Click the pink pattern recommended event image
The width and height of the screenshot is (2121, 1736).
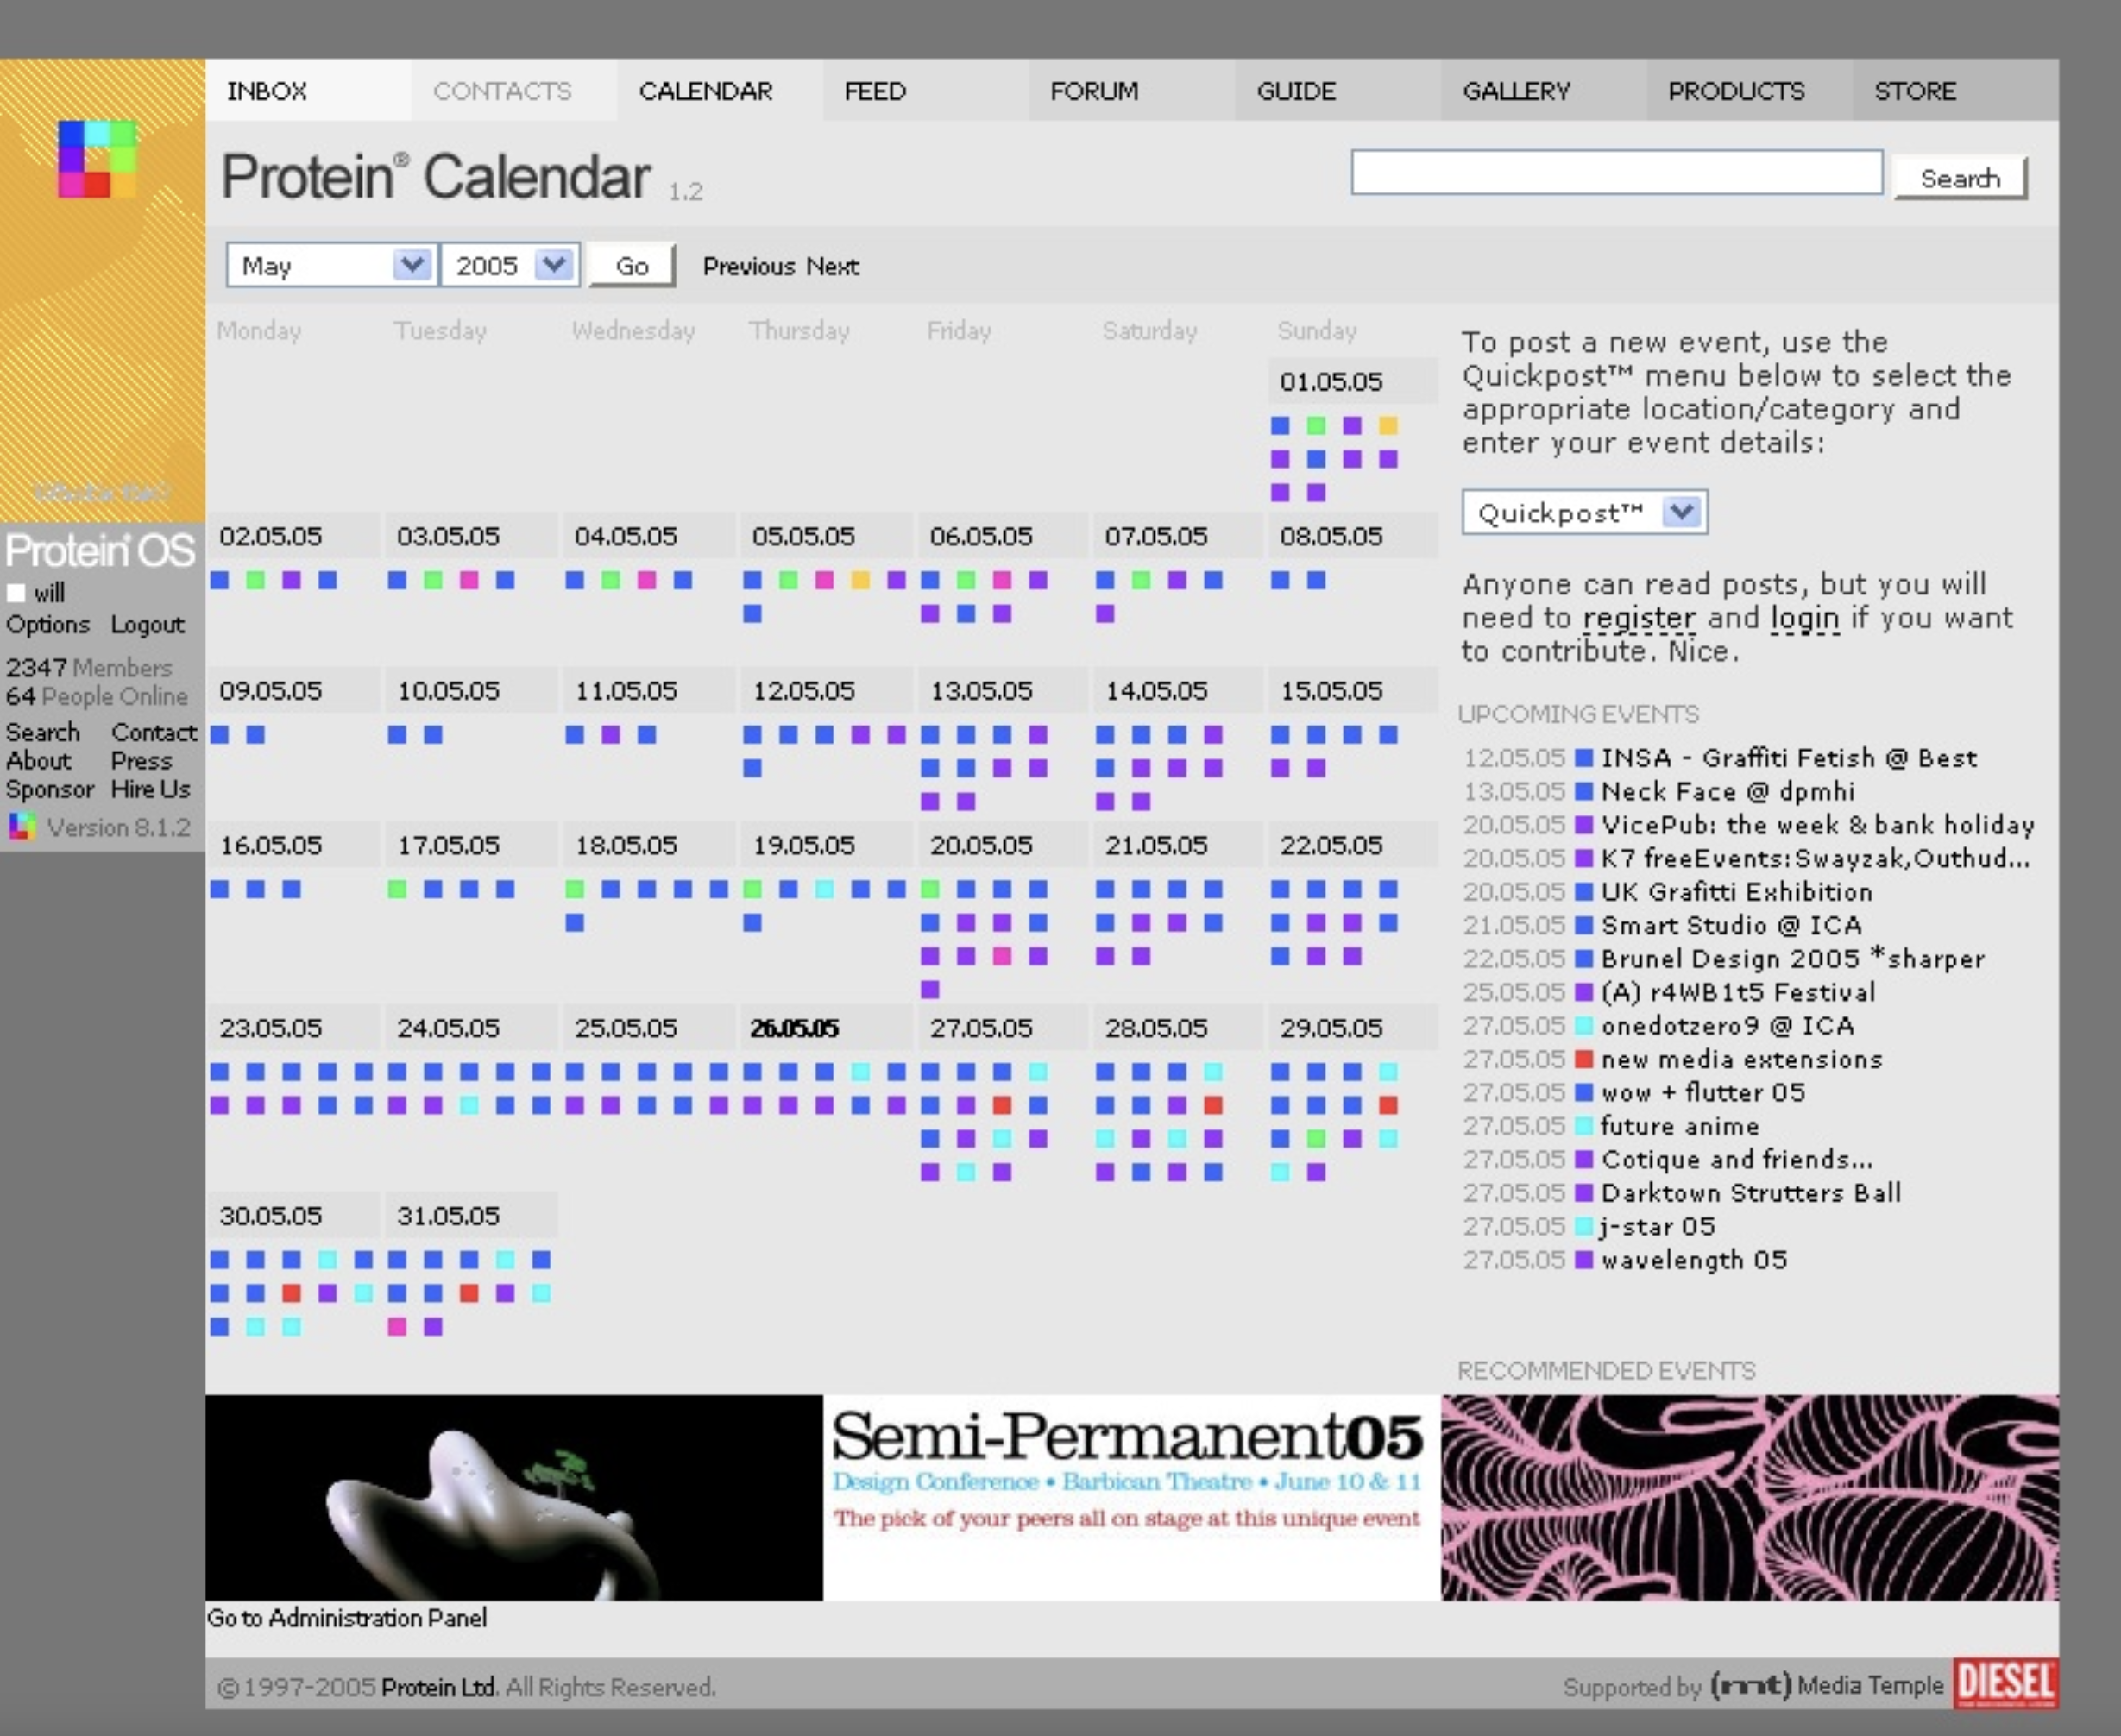coord(1749,1497)
